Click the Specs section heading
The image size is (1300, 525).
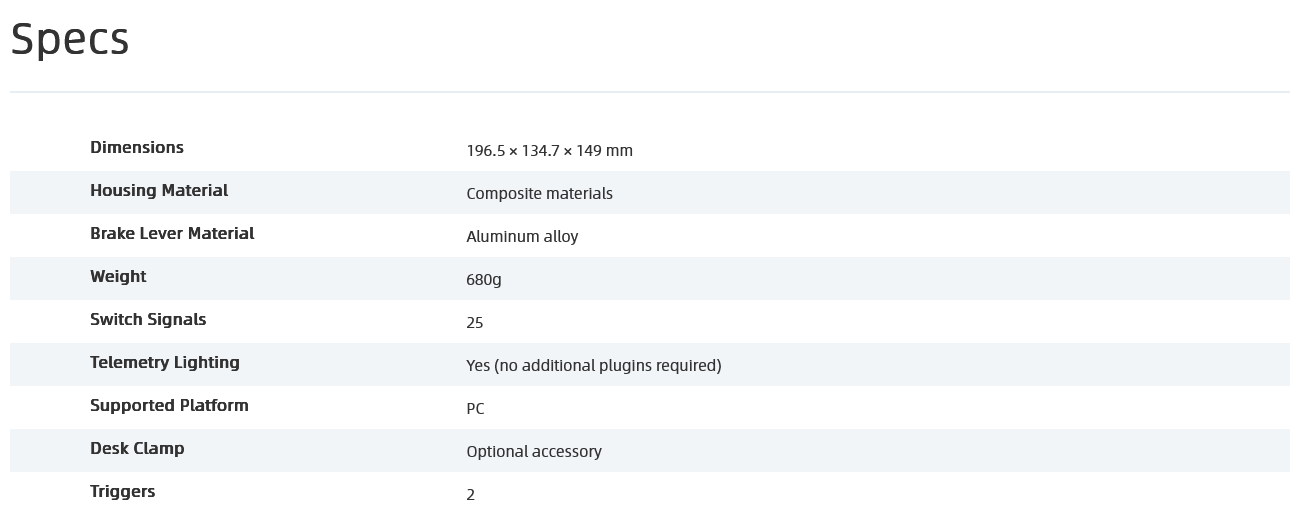(x=70, y=40)
